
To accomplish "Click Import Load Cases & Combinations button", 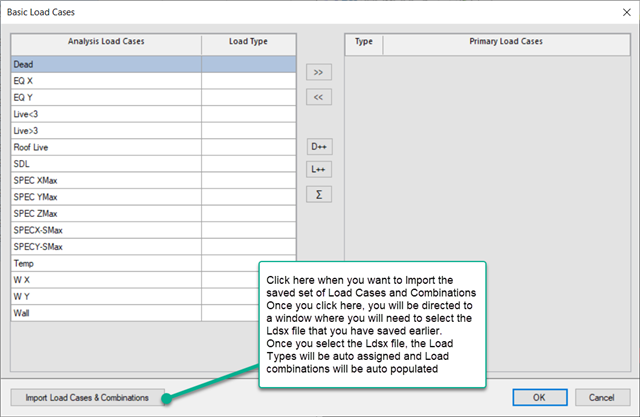I will (87, 397).
